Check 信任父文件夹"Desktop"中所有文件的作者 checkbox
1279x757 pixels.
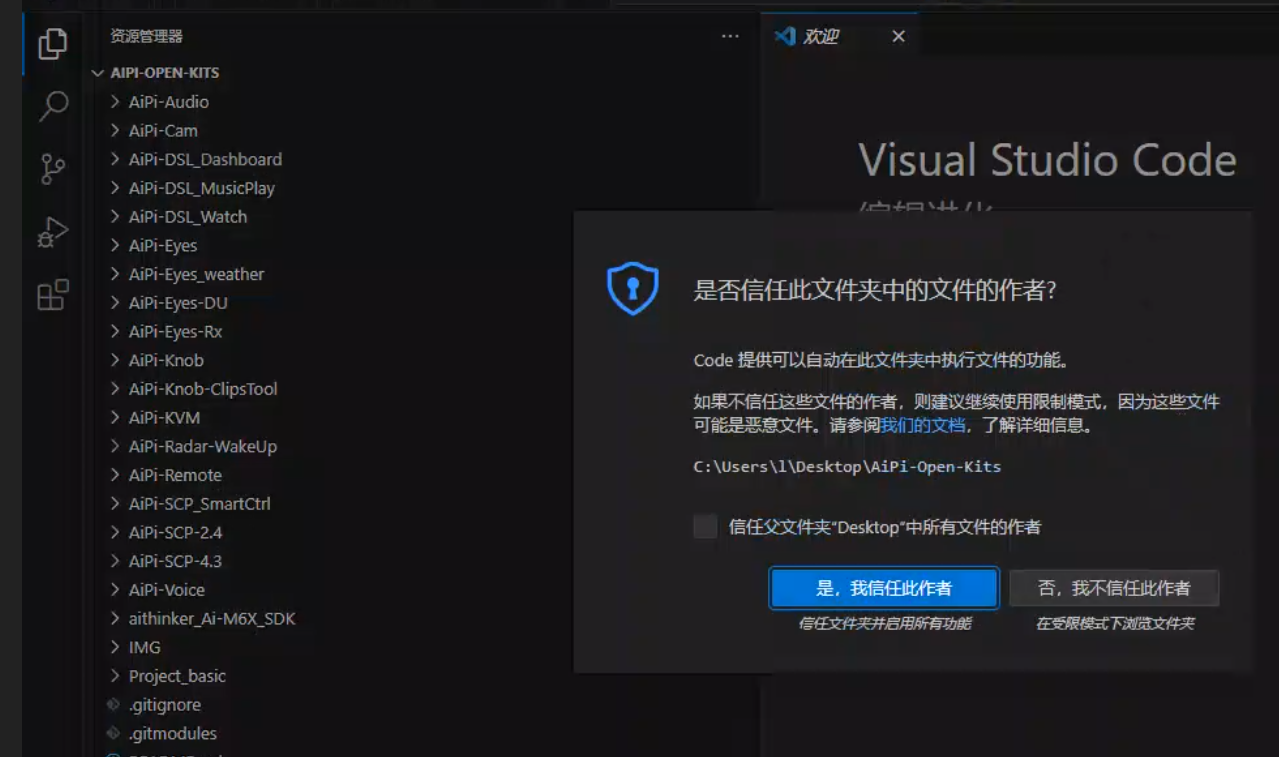click(705, 527)
